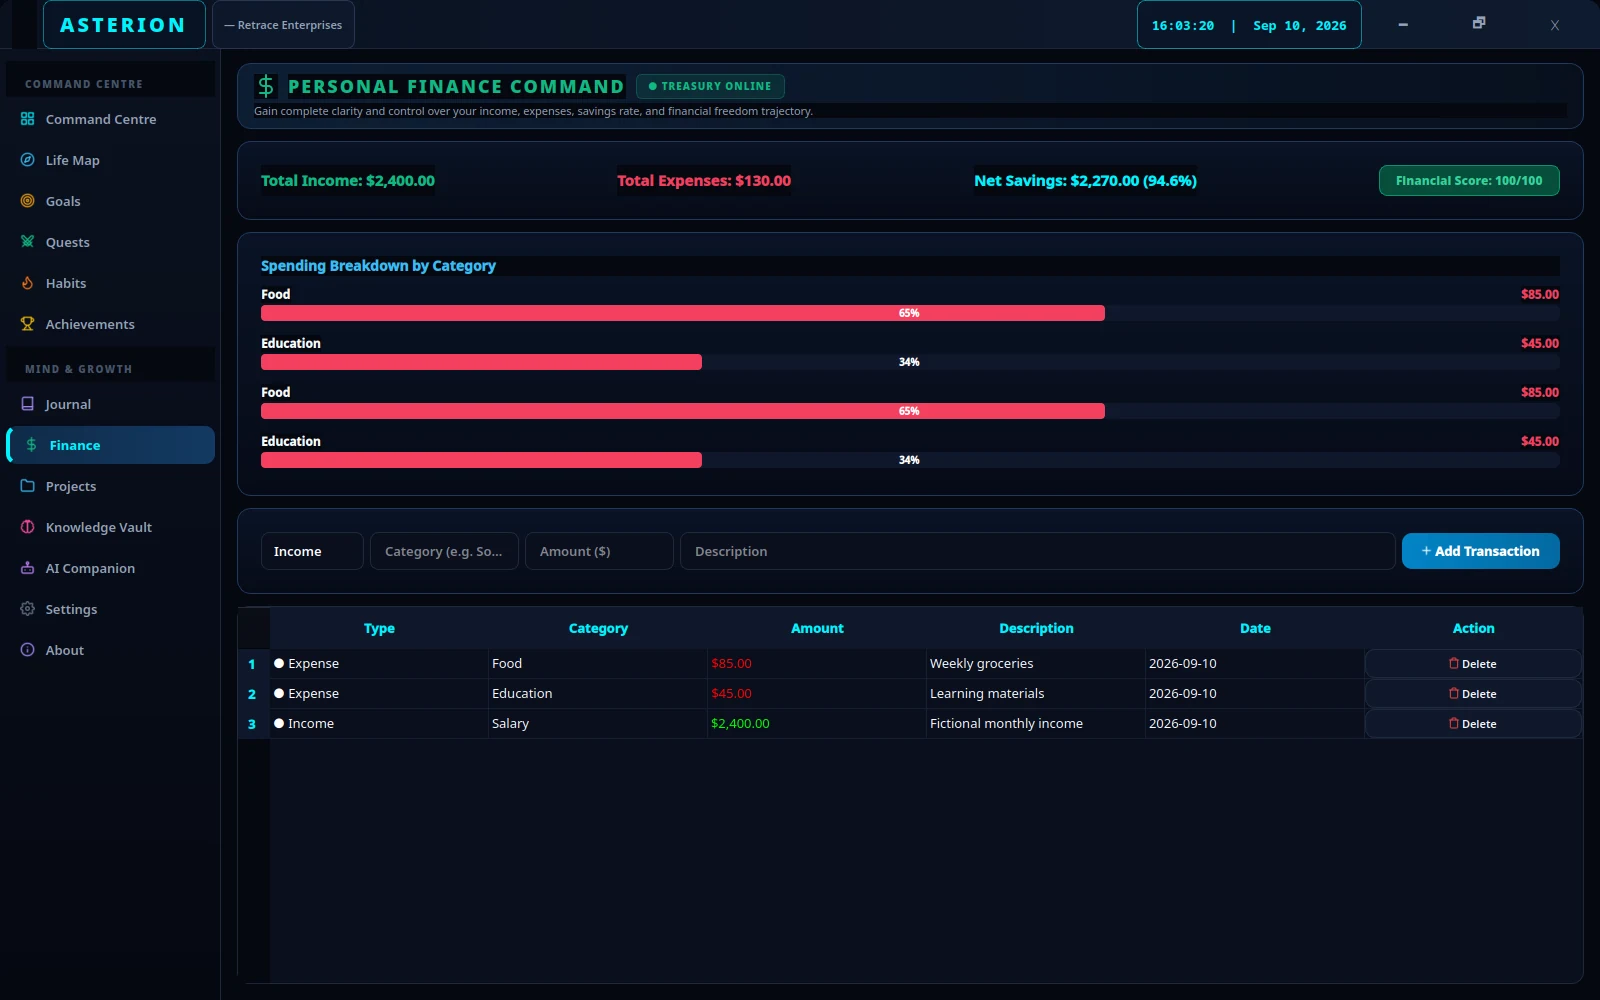Click the Treasury Online status badge
Image resolution: width=1600 pixels, height=1000 pixels.
click(x=710, y=86)
